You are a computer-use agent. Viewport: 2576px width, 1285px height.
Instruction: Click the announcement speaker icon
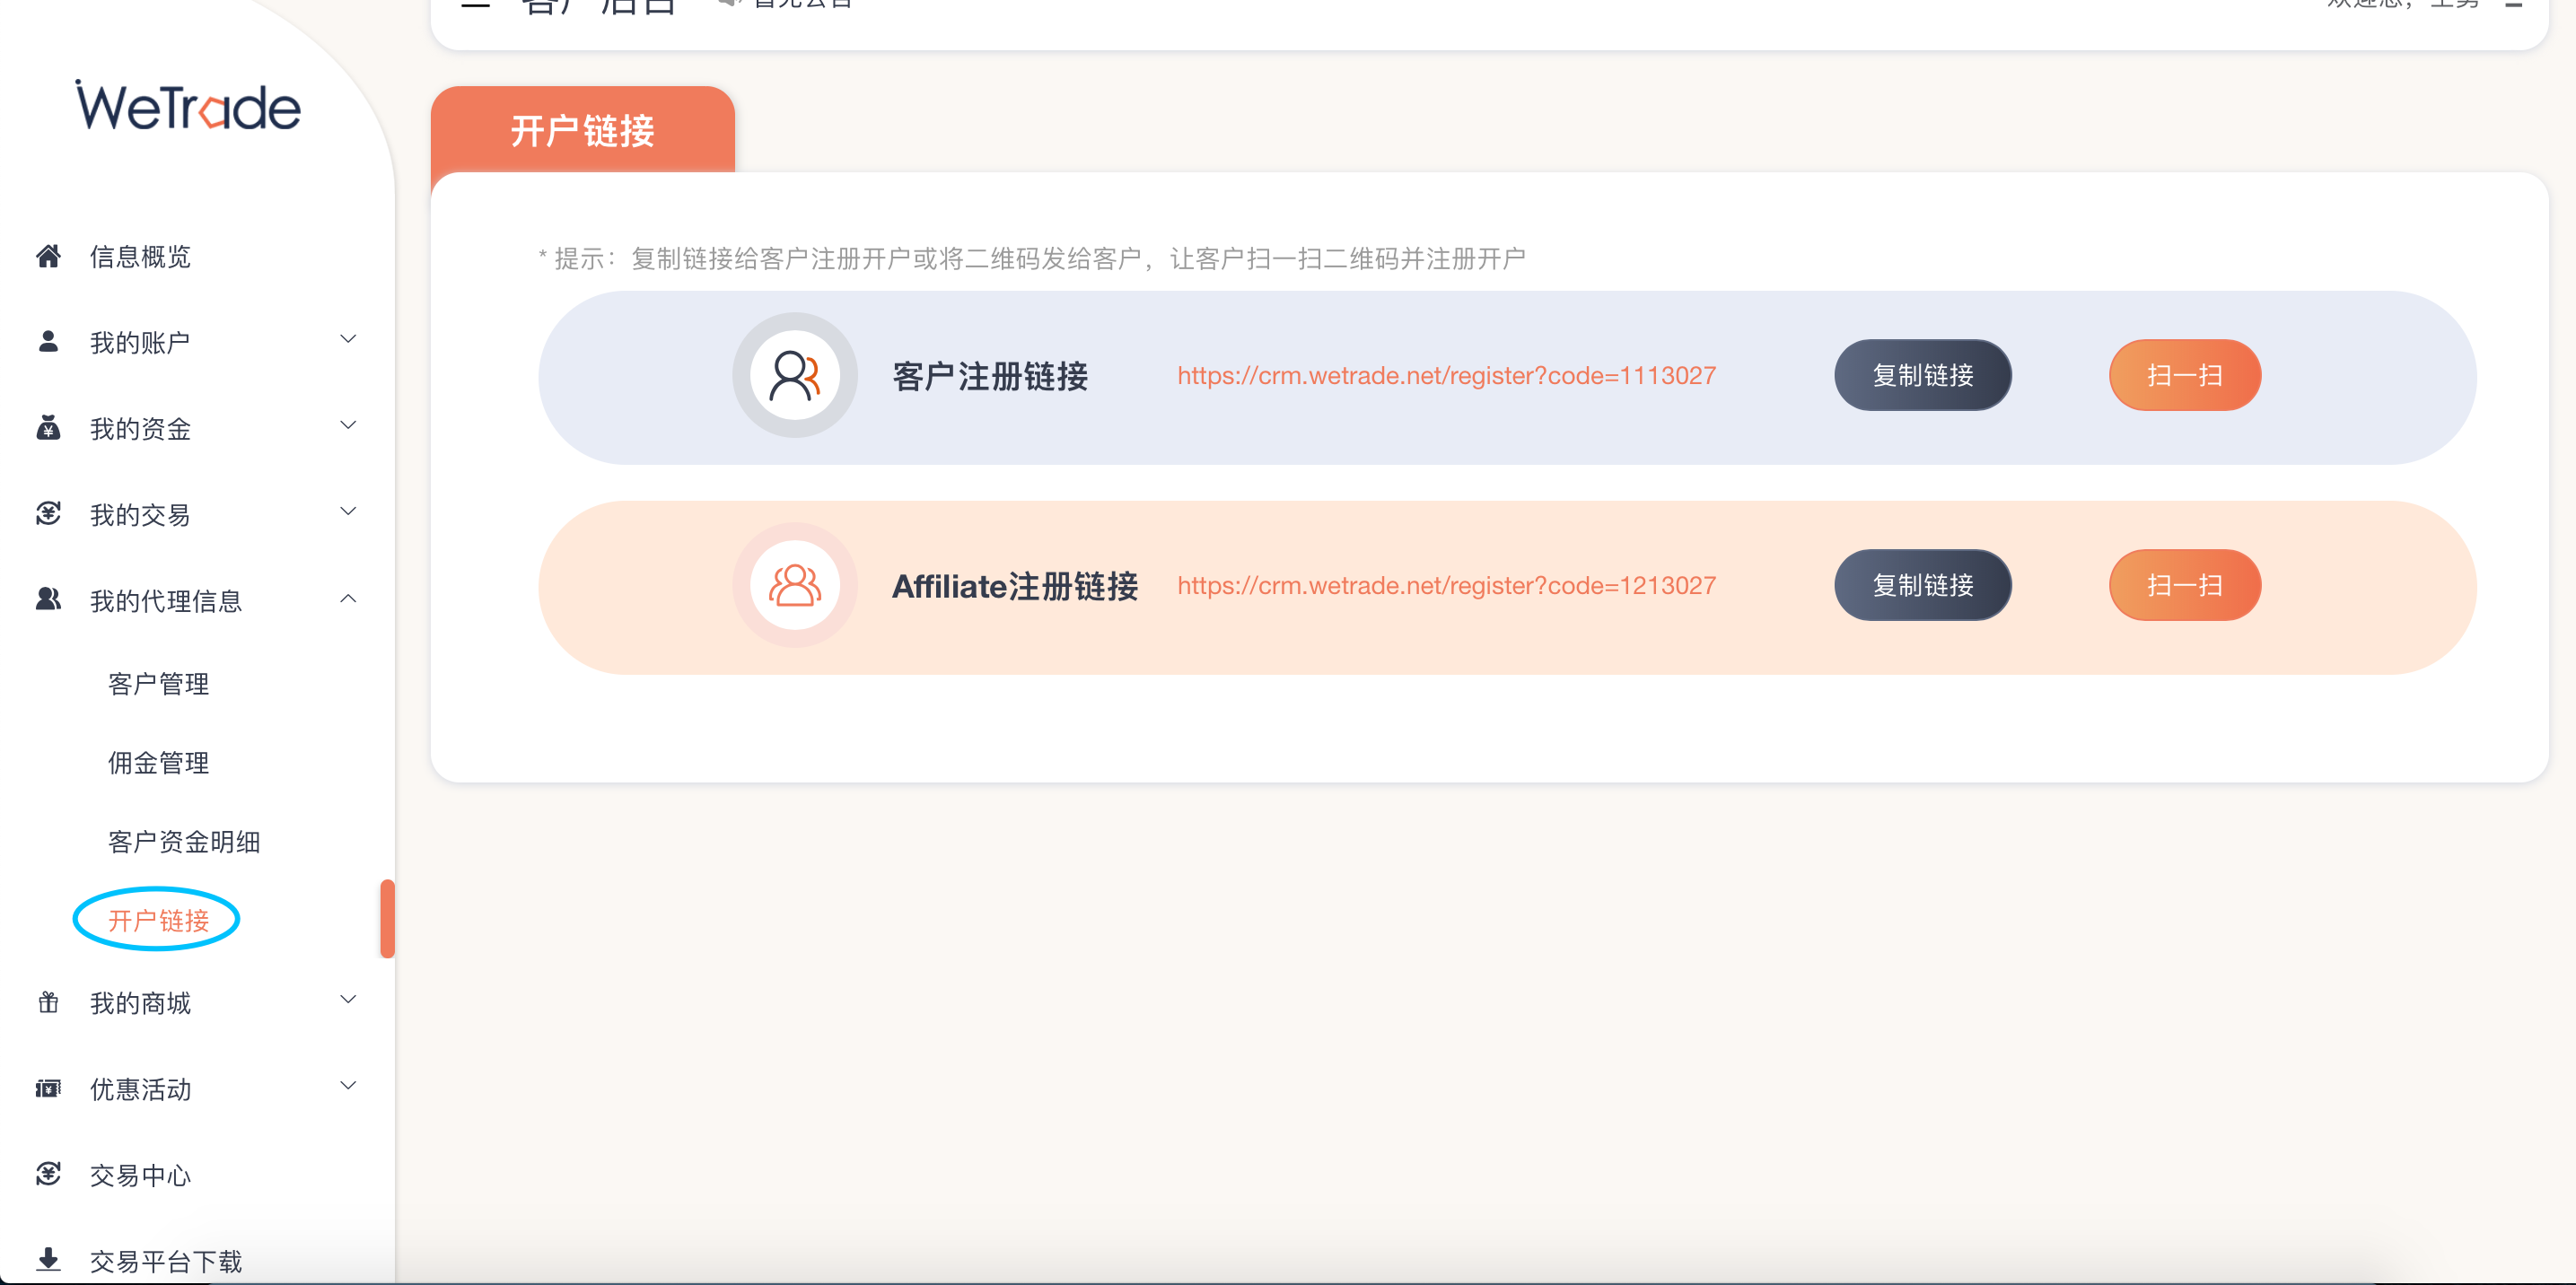coord(728,4)
